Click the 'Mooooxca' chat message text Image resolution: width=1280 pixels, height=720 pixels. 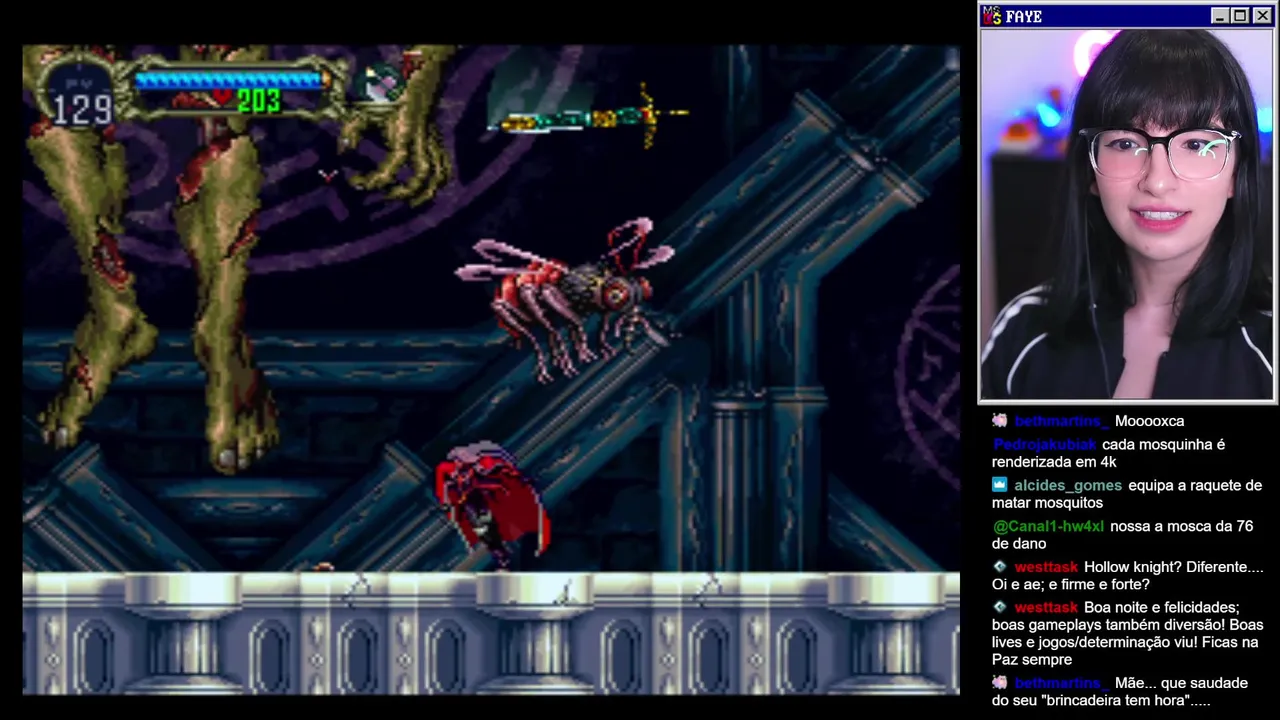pos(1149,421)
